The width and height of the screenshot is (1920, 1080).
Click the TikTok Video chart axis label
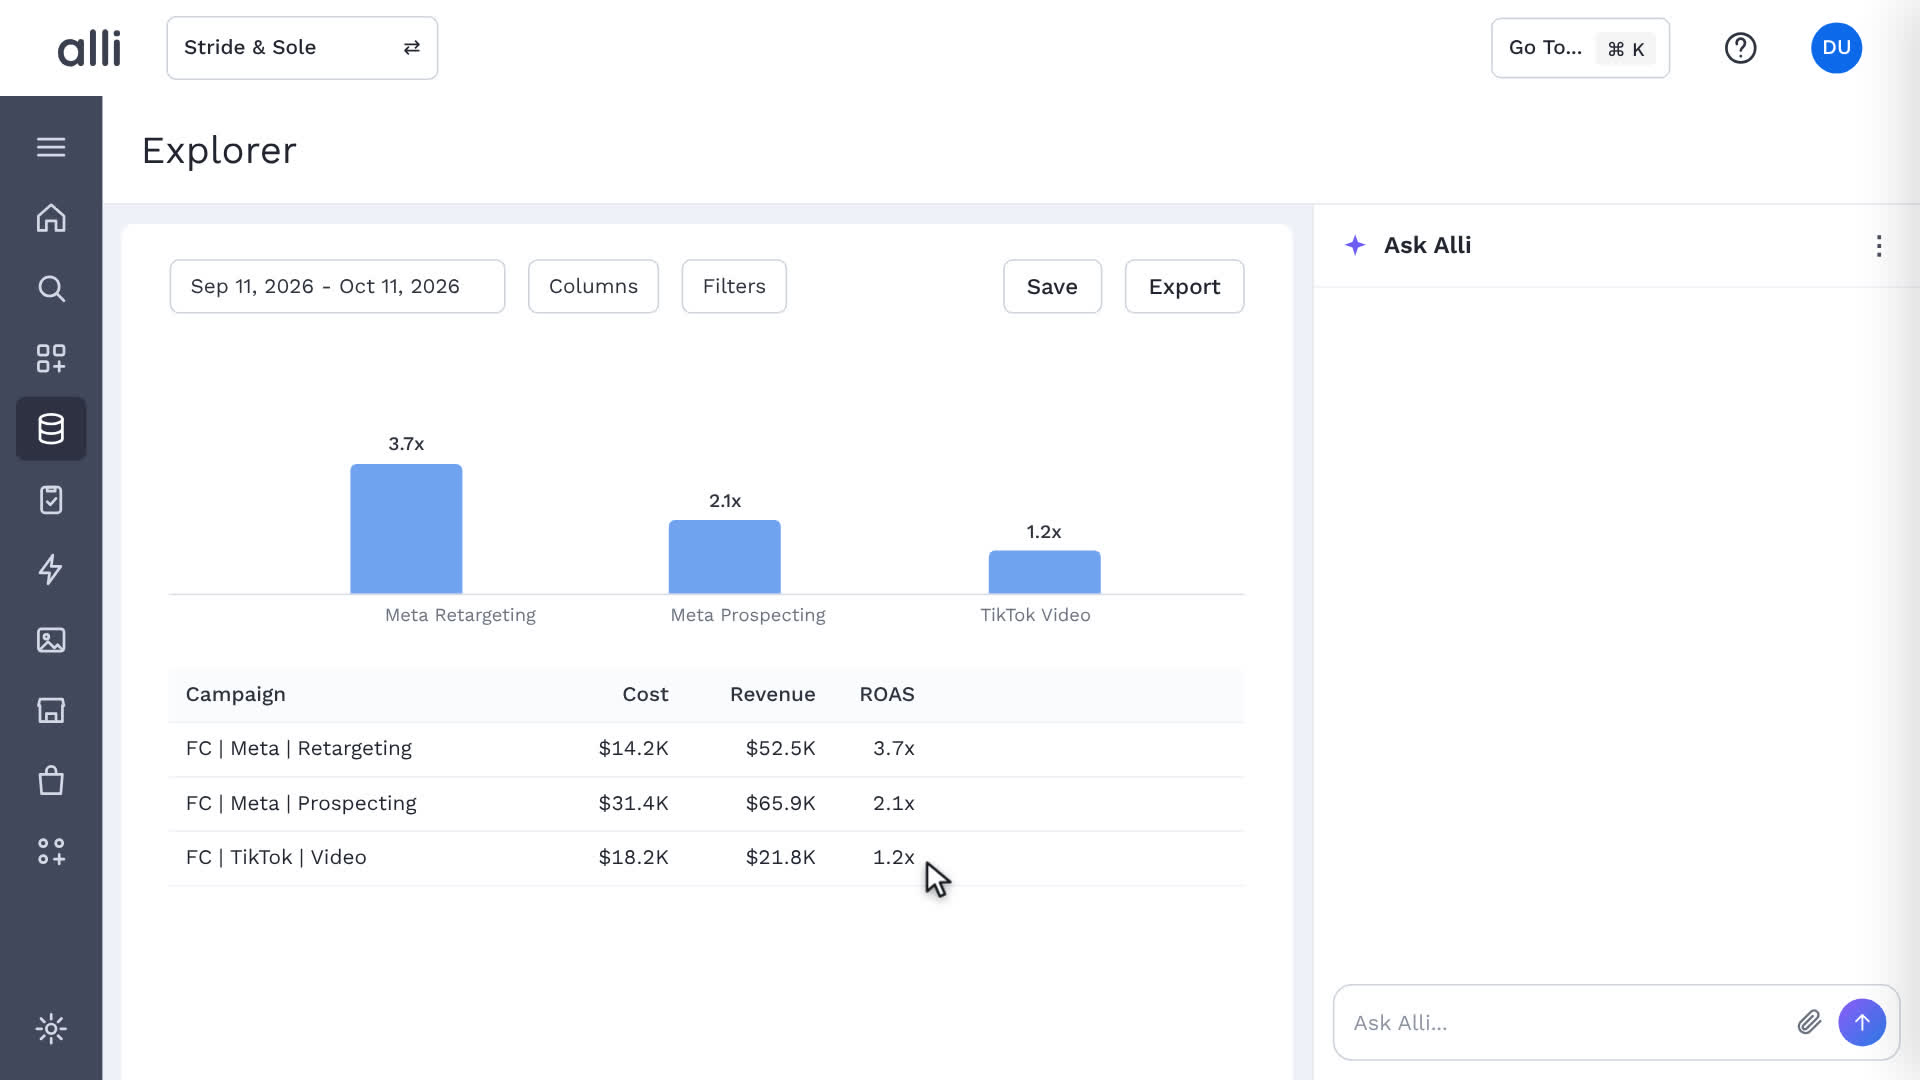[1035, 615]
